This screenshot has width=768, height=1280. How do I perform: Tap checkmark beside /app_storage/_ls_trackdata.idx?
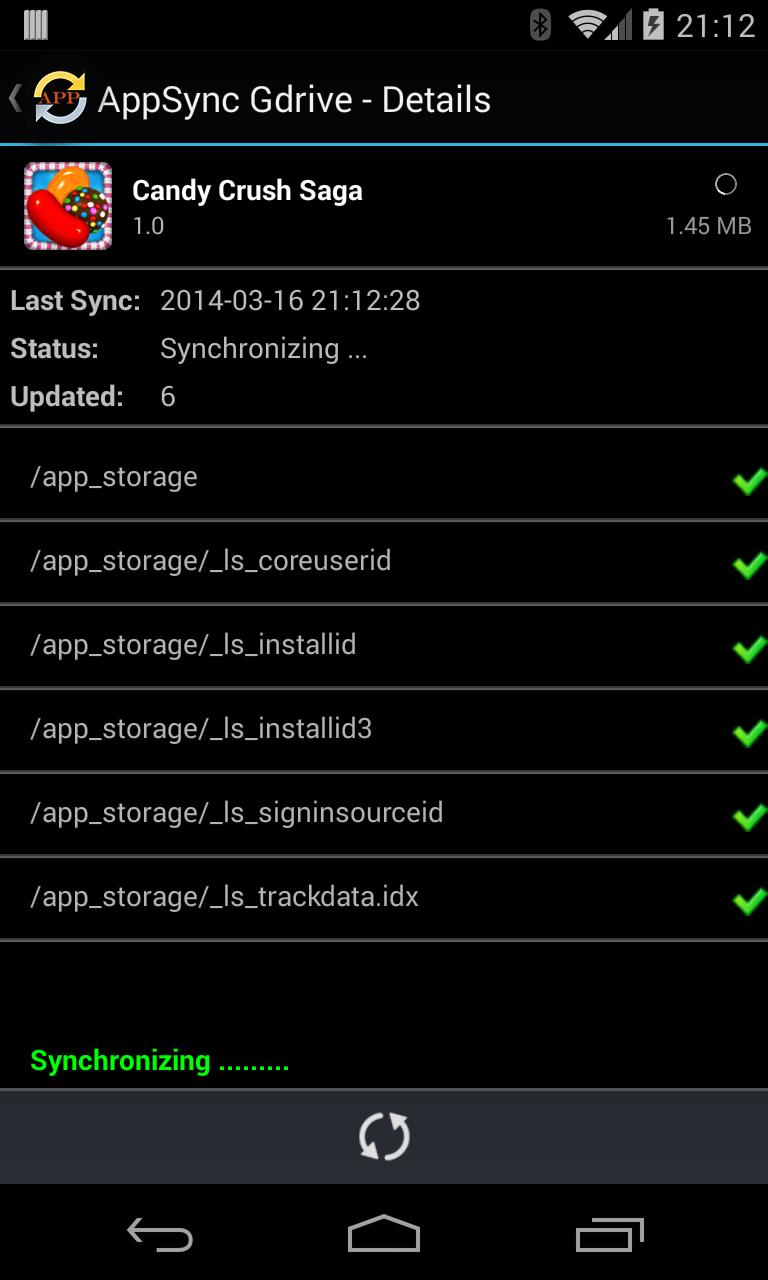tap(750, 901)
